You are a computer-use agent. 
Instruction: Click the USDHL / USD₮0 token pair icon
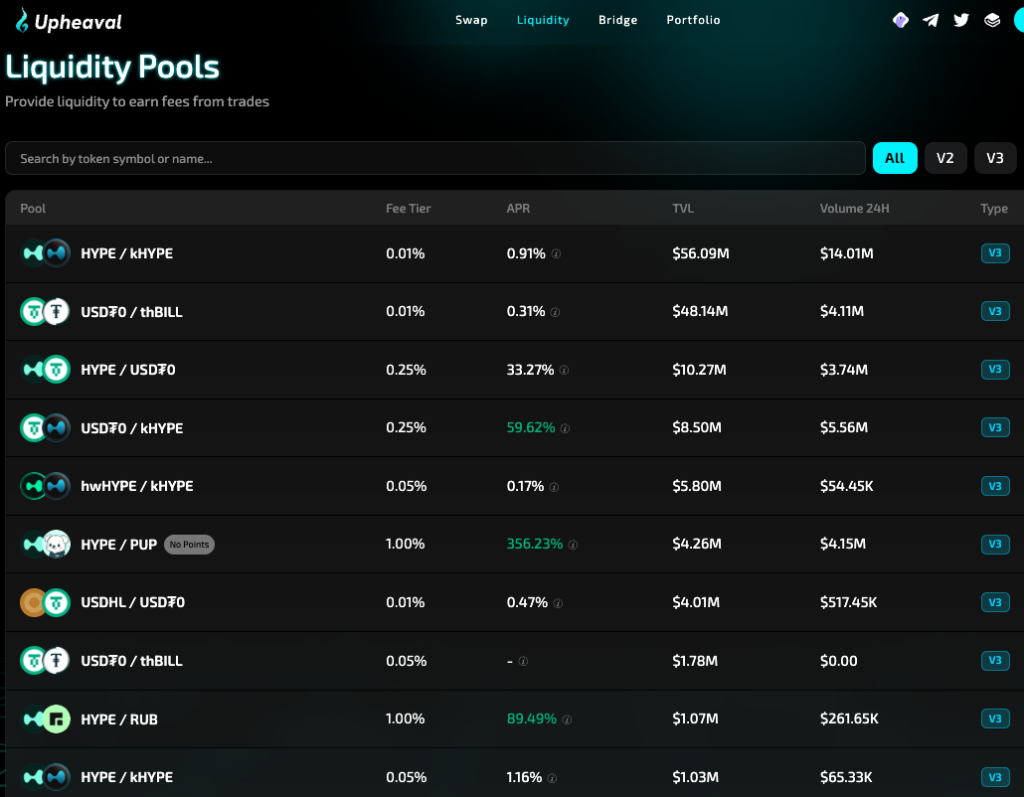click(x=45, y=602)
